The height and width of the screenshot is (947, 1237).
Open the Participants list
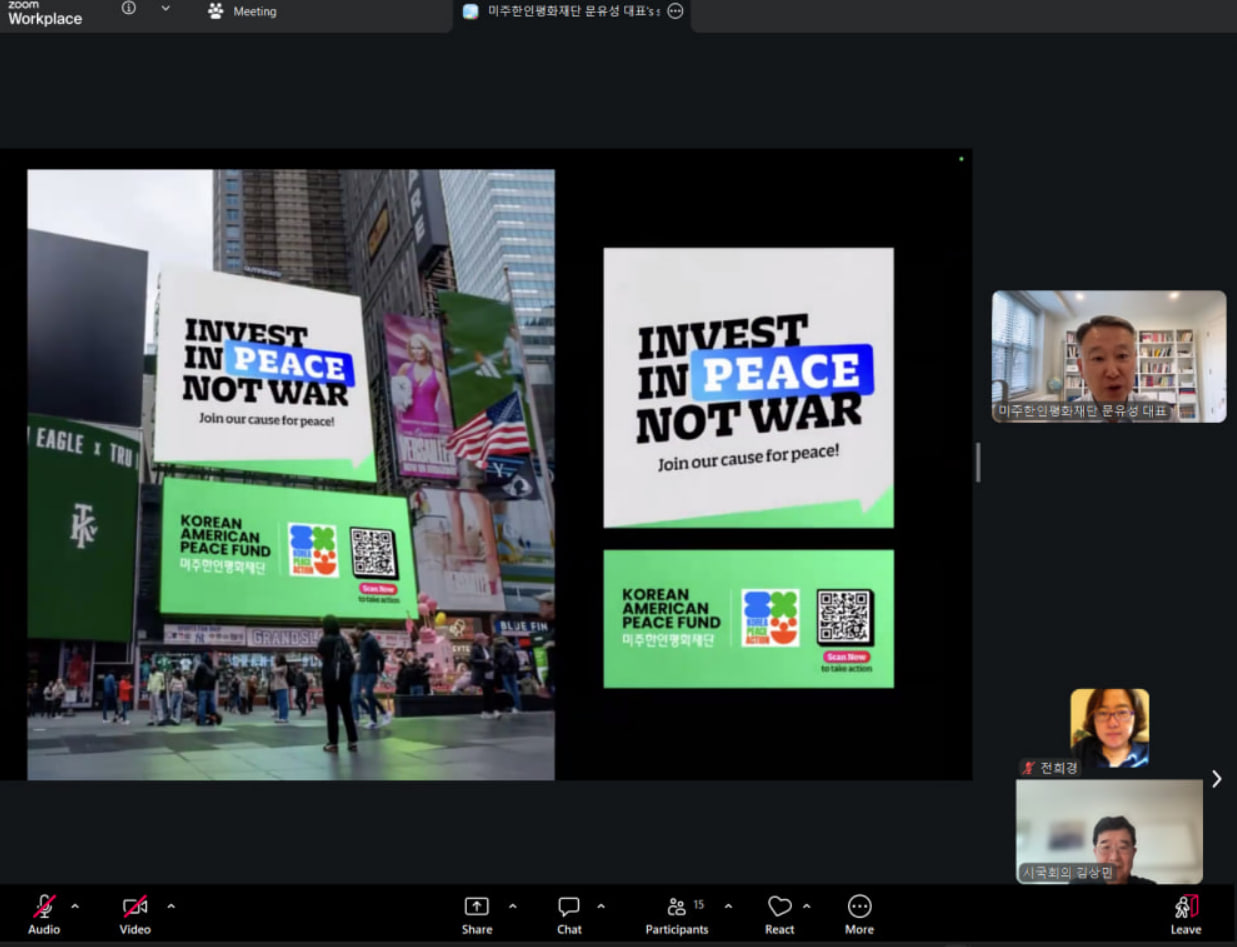(677, 914)
